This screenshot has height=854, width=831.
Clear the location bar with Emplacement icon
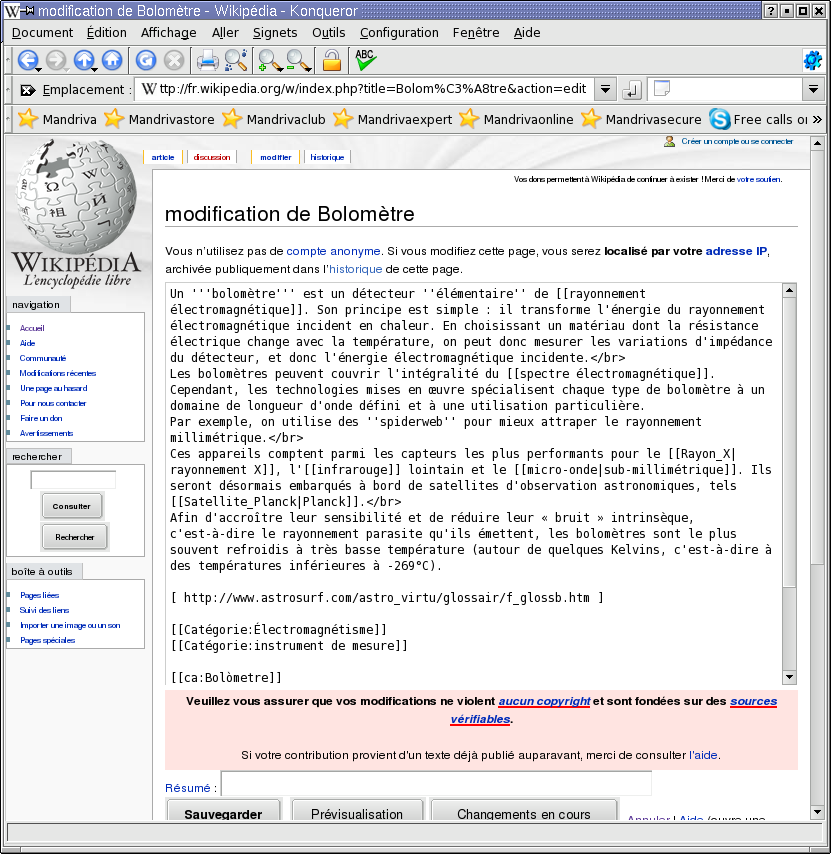28,90
